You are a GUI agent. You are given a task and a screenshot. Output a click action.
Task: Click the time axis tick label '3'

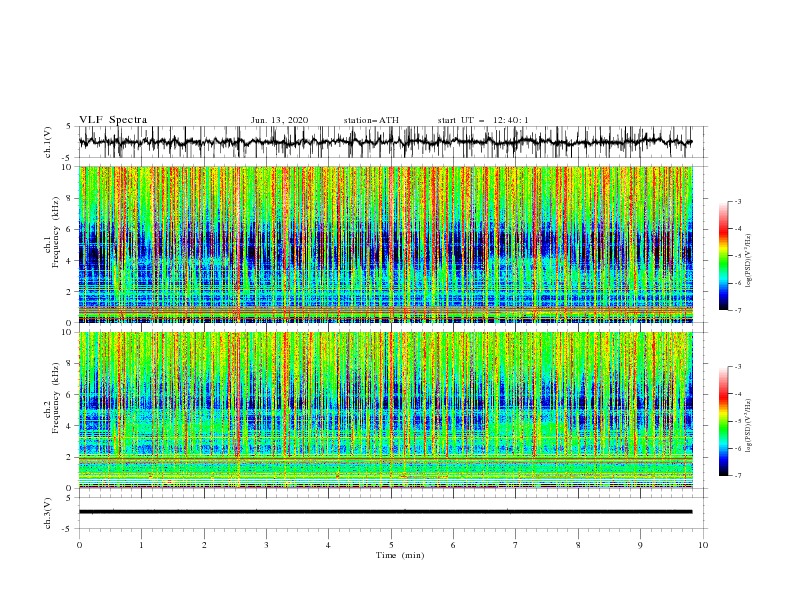coord(266,545)
